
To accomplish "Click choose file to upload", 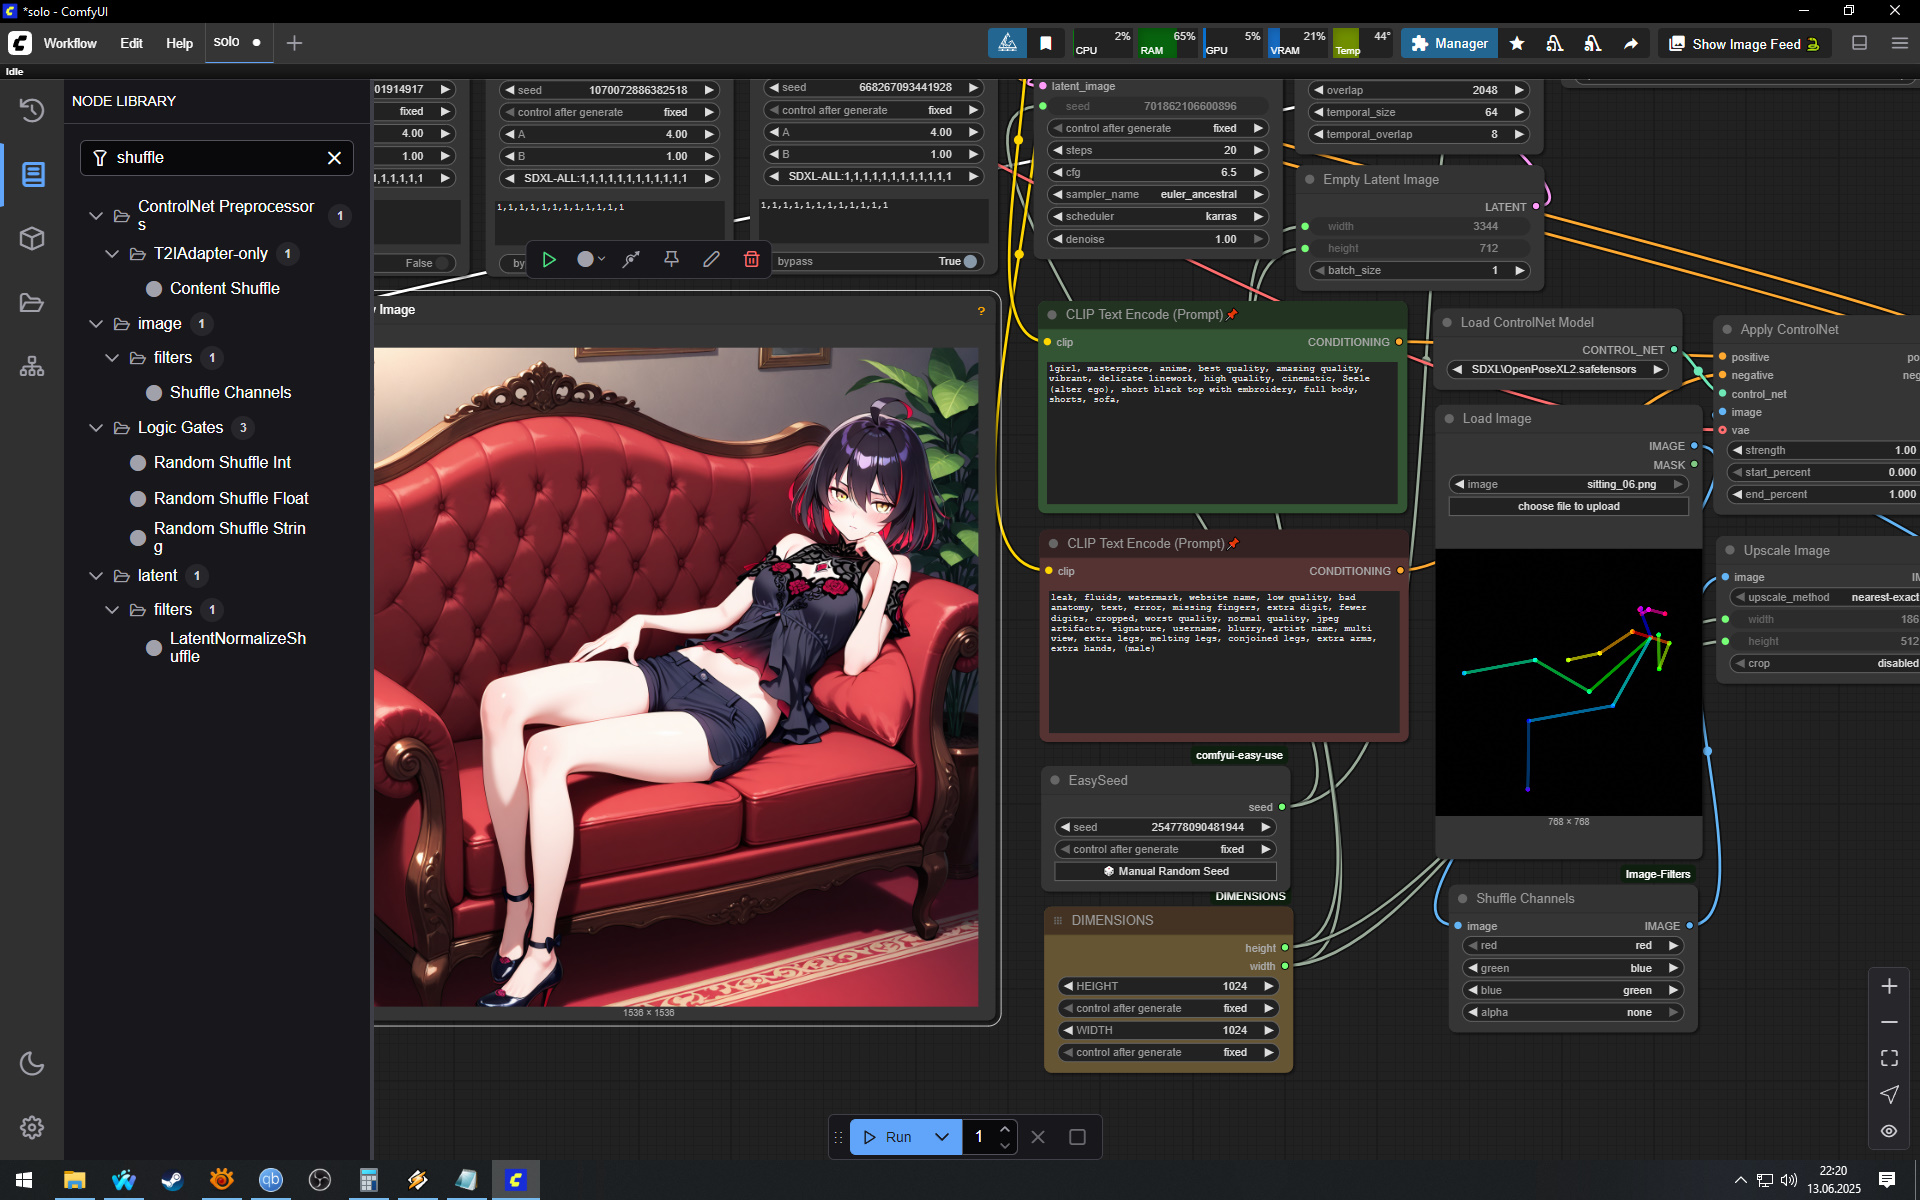I will [x=1568, y=506].
